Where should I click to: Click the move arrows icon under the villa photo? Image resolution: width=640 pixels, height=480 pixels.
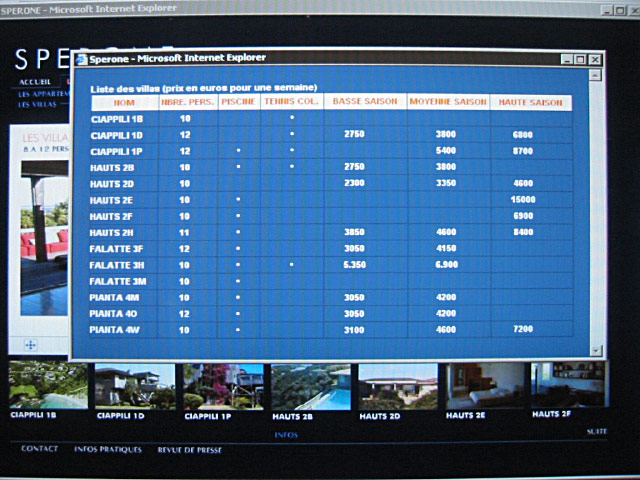31,345
